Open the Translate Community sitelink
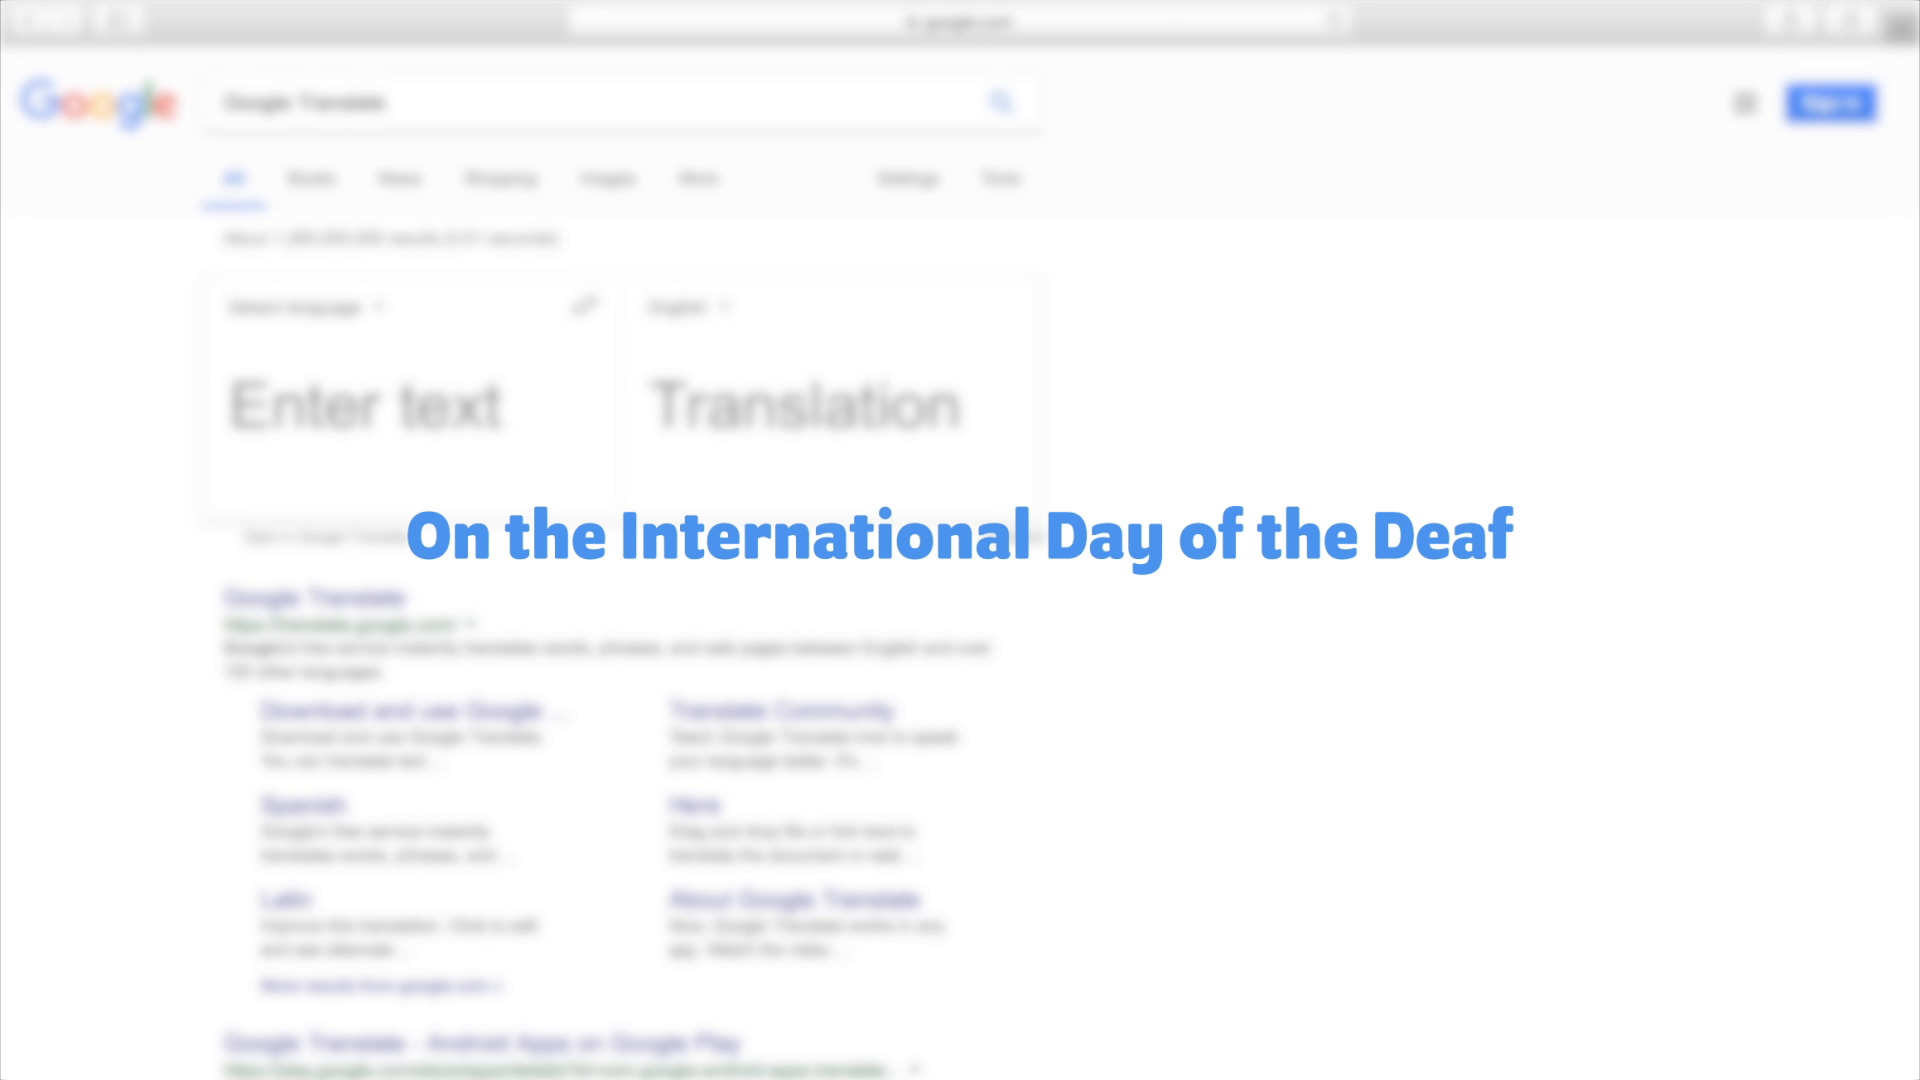The width and height of the screenshot is (1920, 1080). coord(782,711)
